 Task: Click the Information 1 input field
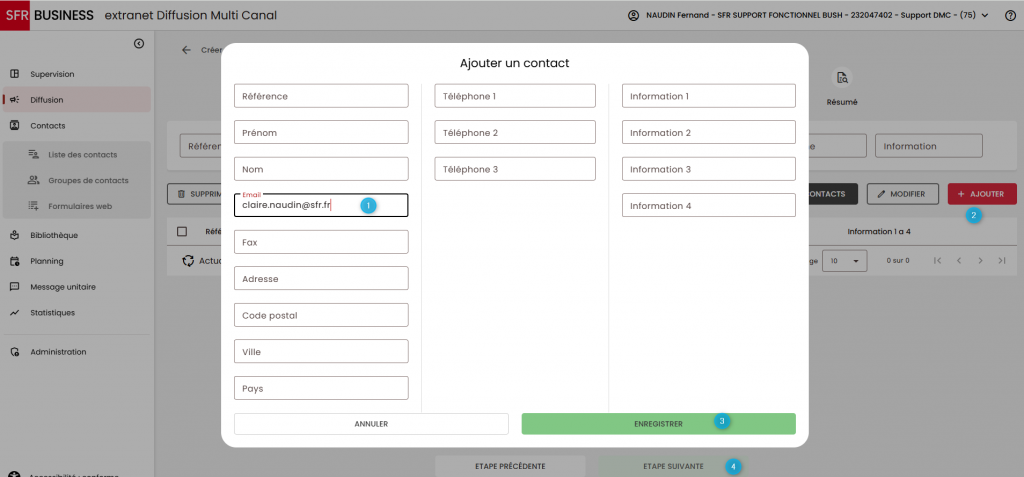[709, 96]
